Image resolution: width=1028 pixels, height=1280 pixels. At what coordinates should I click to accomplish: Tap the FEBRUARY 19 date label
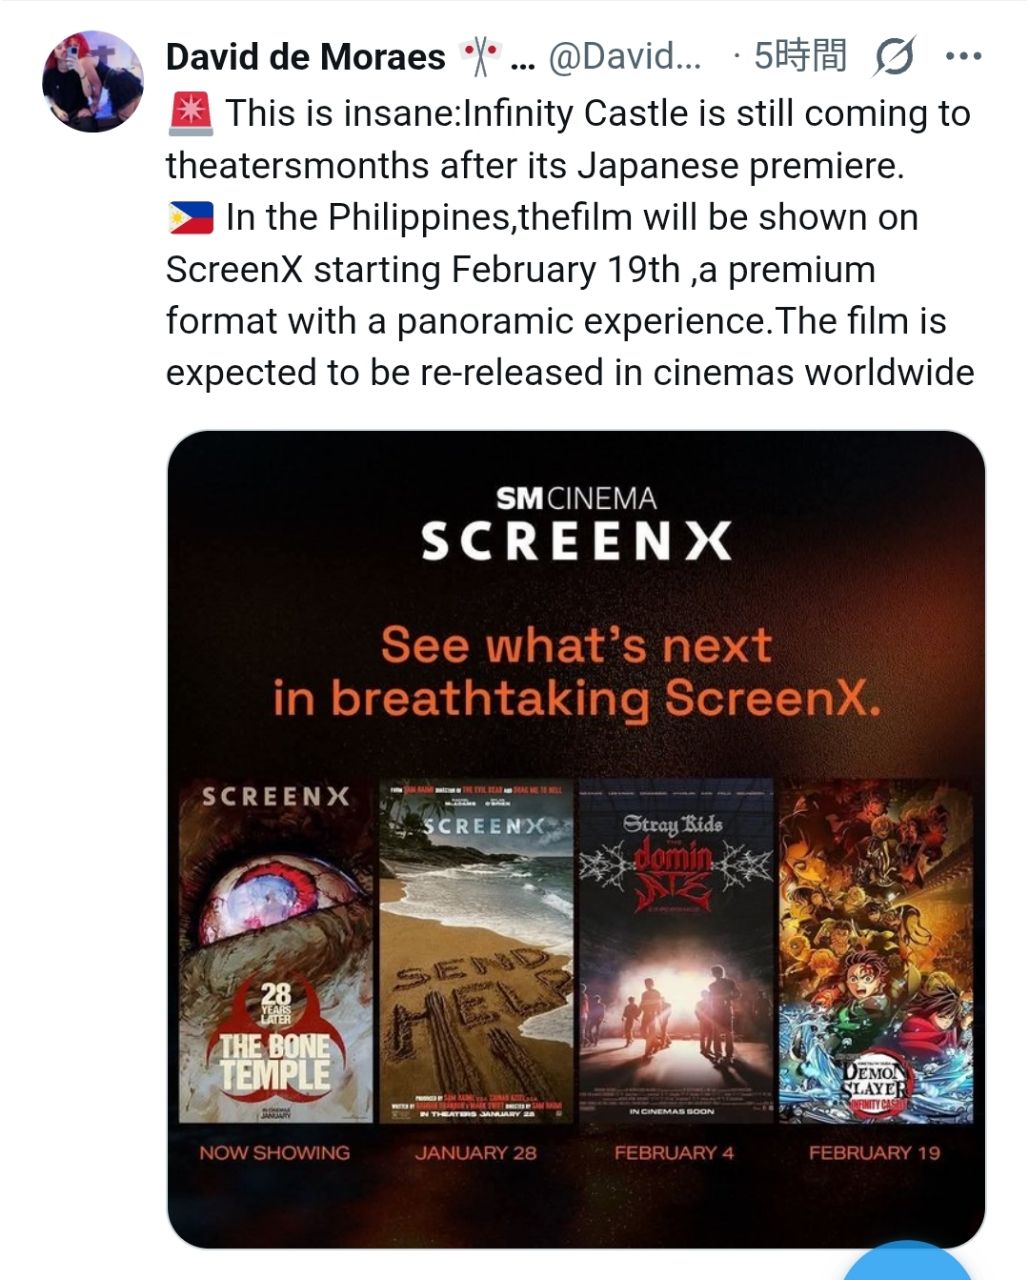[875, 1152]
